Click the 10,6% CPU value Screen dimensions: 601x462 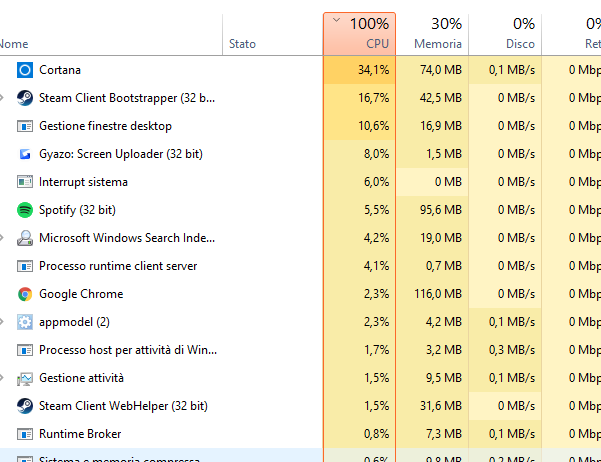[373, 126]
